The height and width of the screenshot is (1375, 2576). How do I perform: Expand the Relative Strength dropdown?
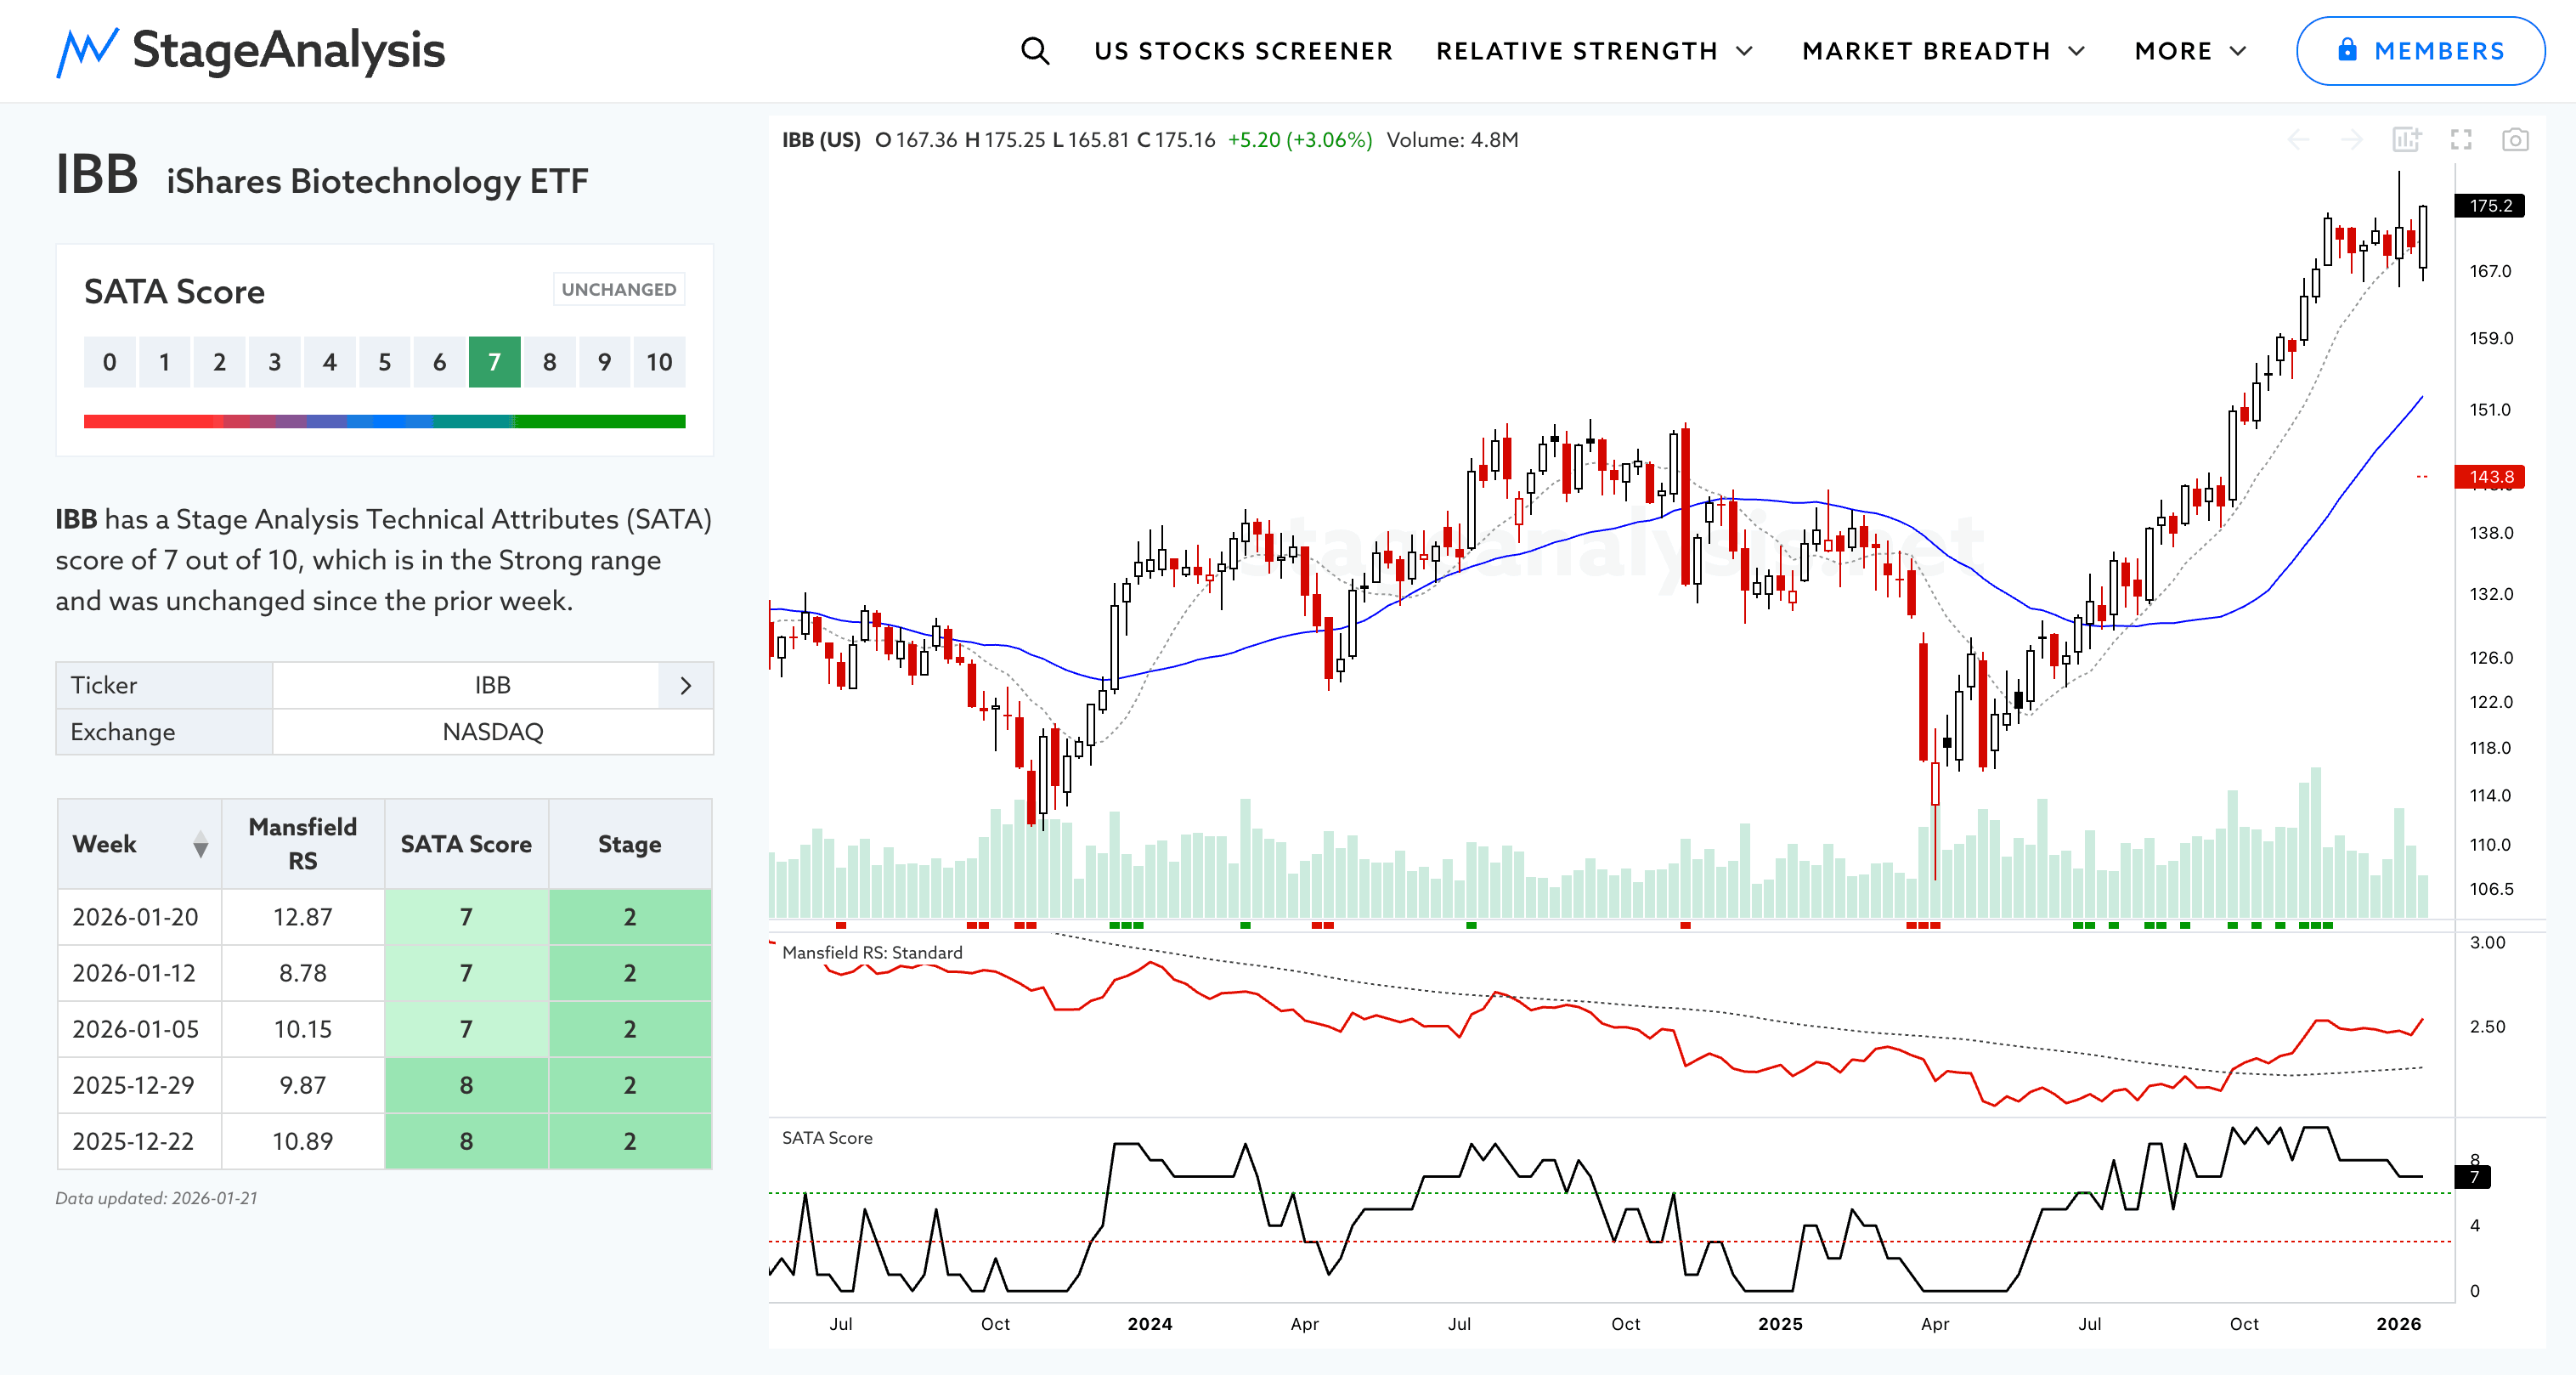coord(1594,51)
